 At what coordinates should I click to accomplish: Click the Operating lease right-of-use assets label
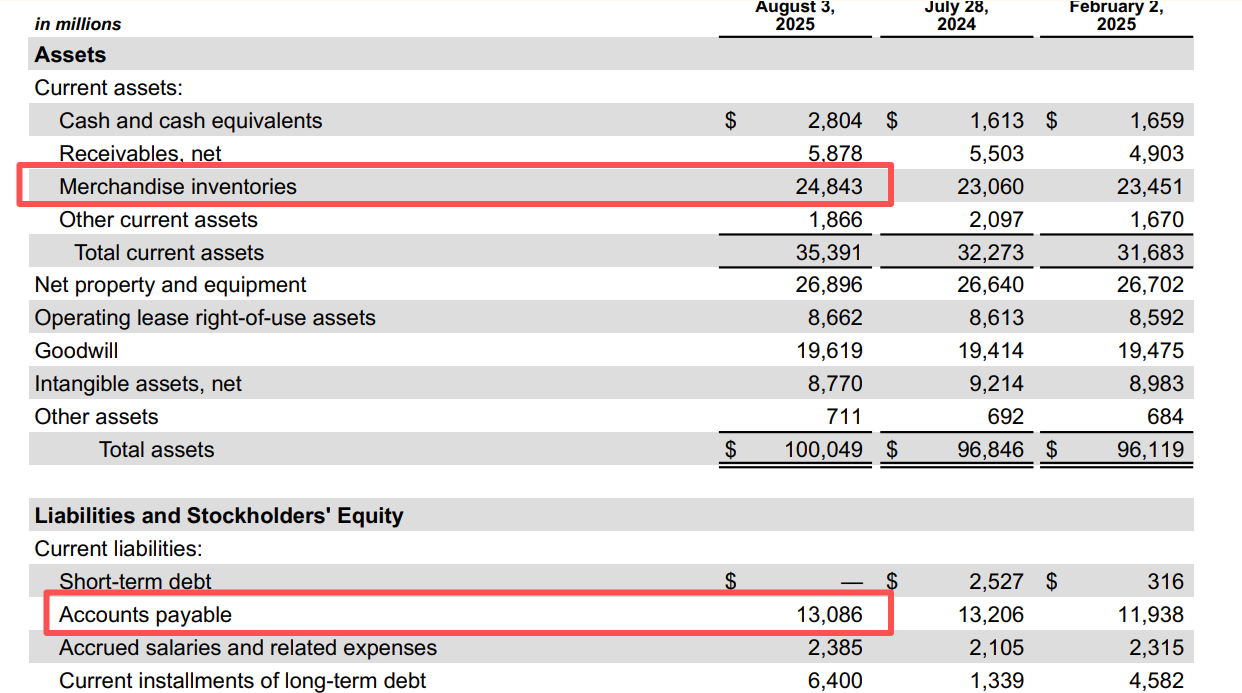205,318
